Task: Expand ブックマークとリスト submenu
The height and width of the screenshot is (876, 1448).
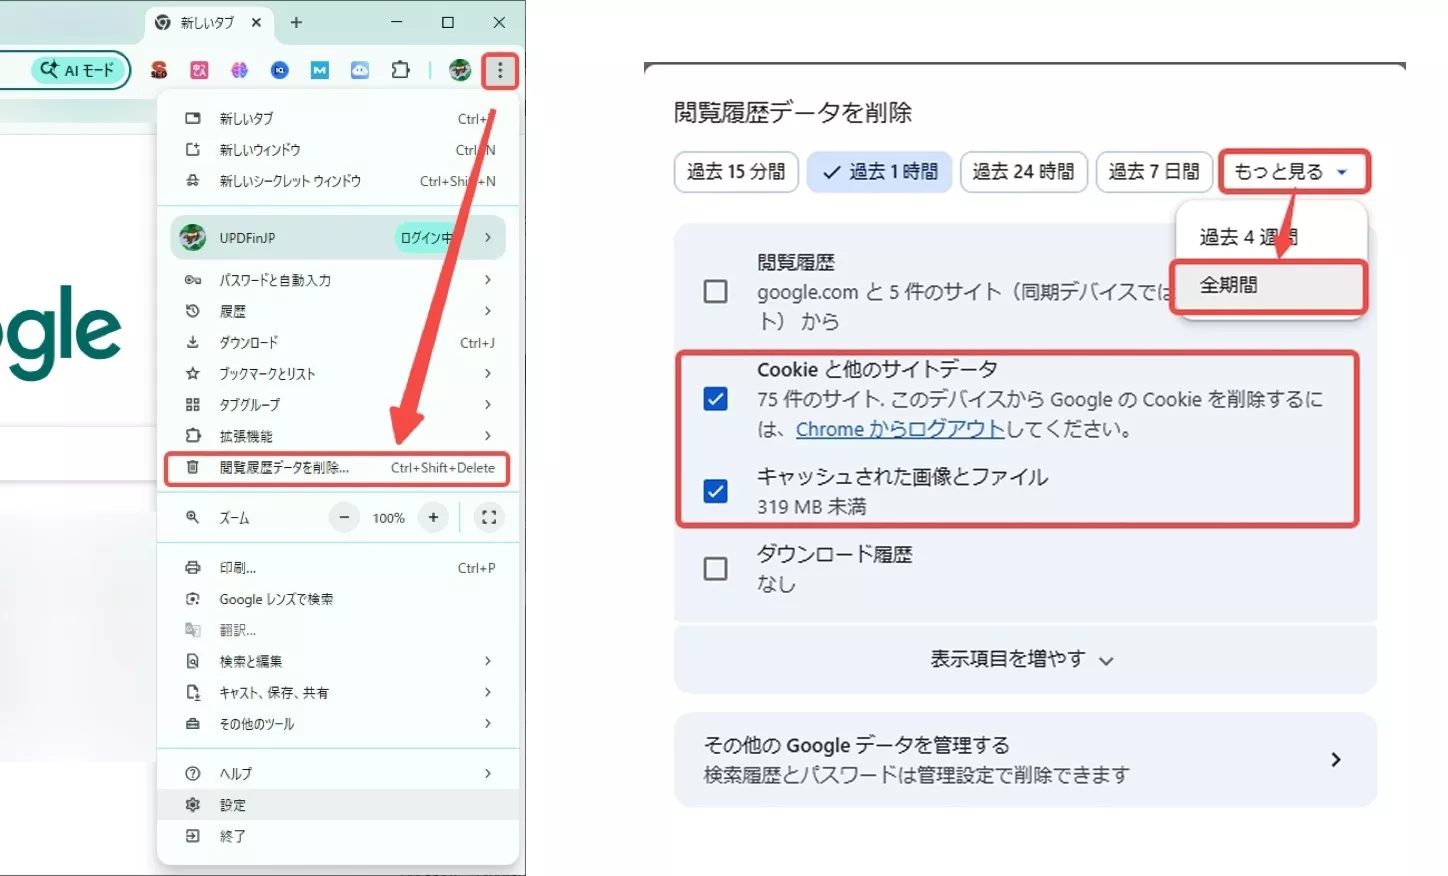Action: tap(338, 373)
